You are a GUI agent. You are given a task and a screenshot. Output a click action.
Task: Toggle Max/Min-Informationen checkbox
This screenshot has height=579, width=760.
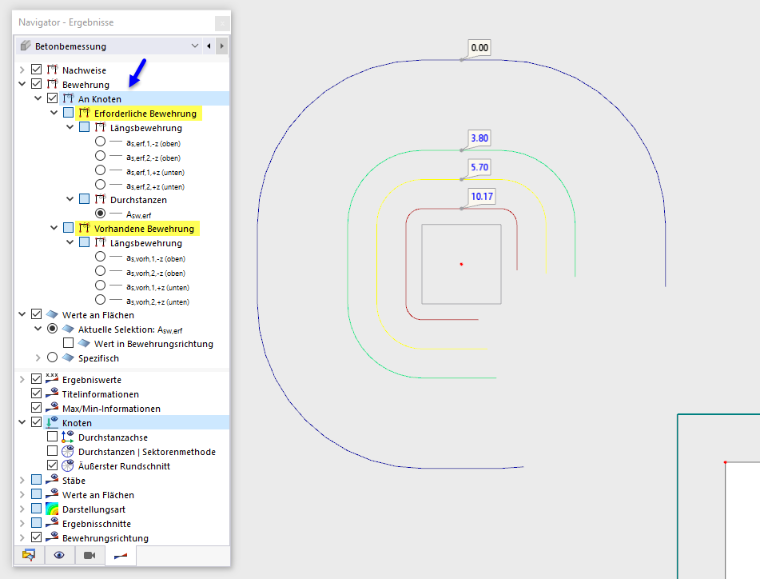click(x=36, y=407)
